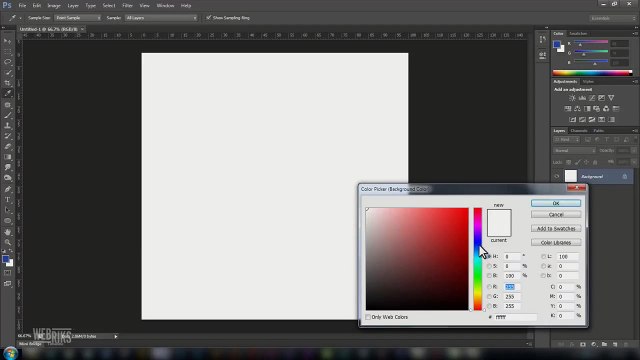Click the red-black color field in Color Picker
This screenshot has height=360, width=640.
click(x=417, y=259)
